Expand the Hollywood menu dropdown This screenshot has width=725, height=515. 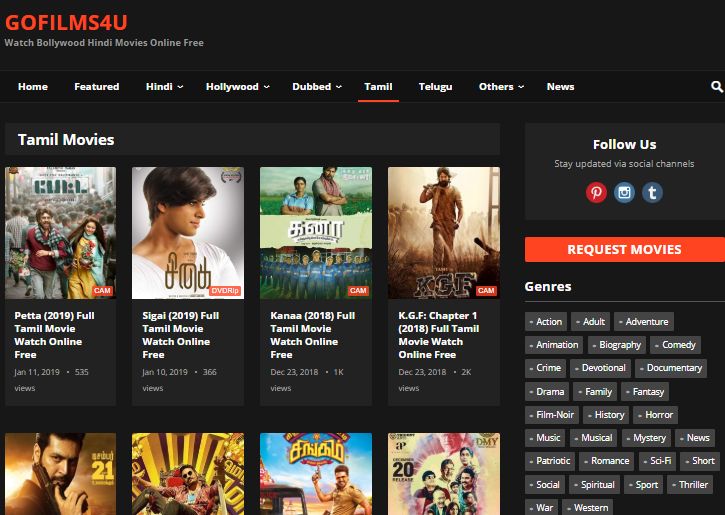click(x=238, y=86)
